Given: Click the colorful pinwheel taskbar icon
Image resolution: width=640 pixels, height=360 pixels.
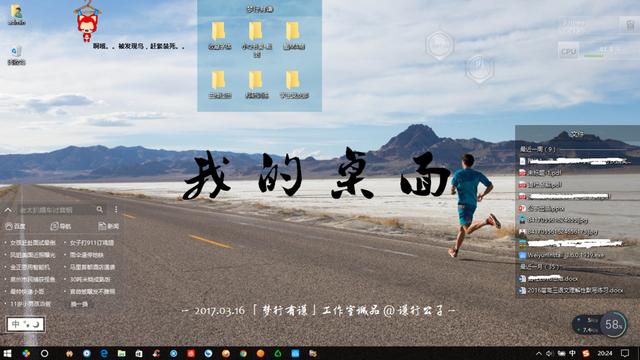Looking at the screenshot, I should 26,353.
